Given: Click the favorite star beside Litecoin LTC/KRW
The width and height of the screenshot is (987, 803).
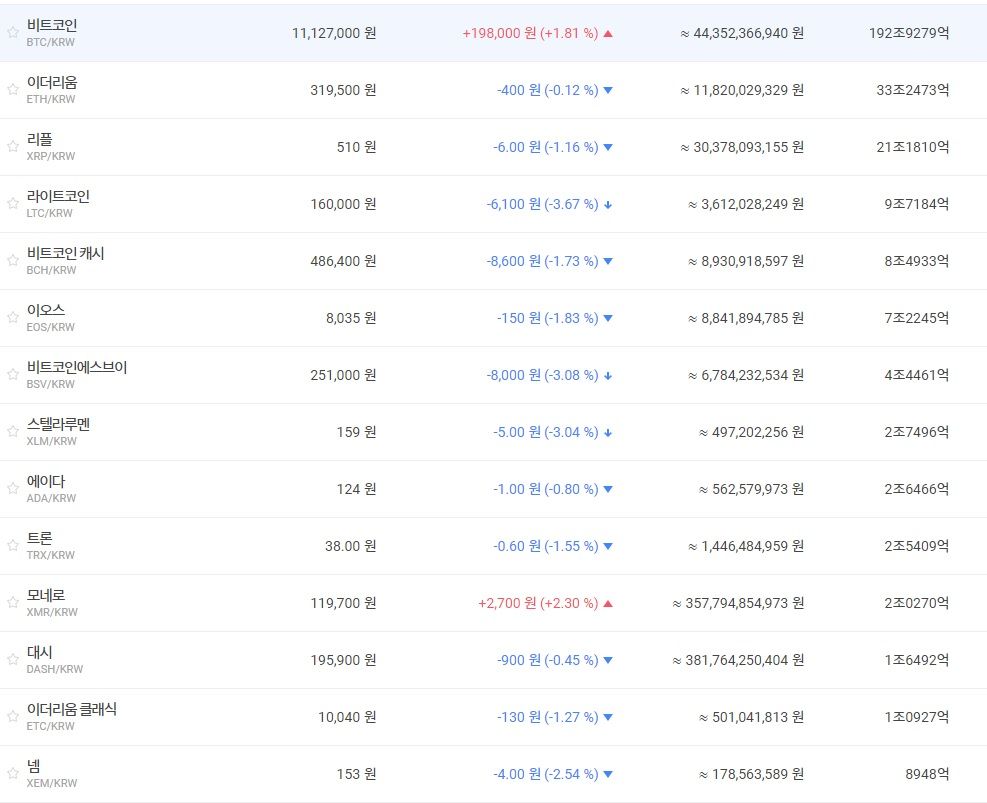Looking at the screenshot, I should [x=12, y=203].
